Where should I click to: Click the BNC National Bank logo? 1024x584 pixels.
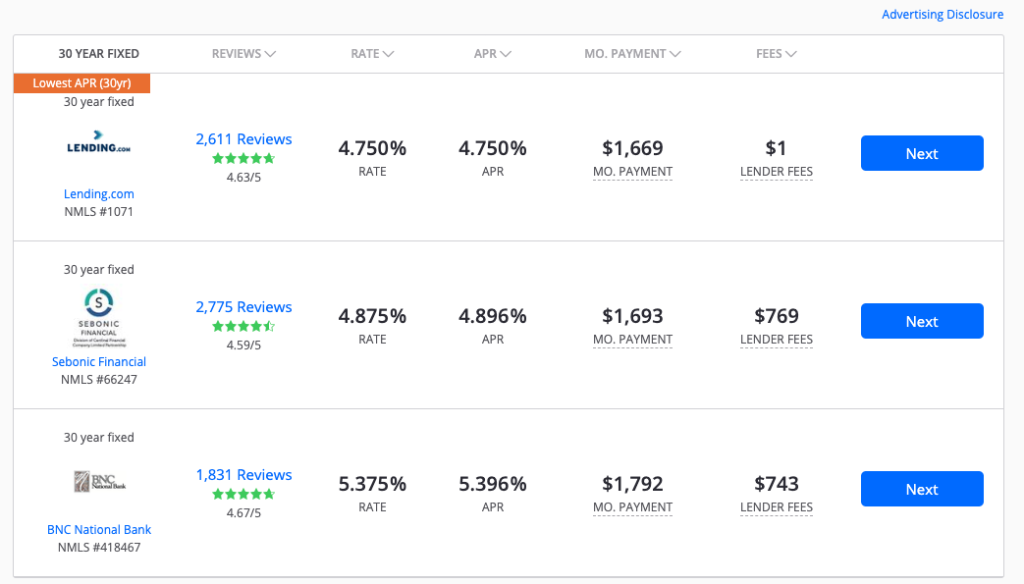pos(98,483)
